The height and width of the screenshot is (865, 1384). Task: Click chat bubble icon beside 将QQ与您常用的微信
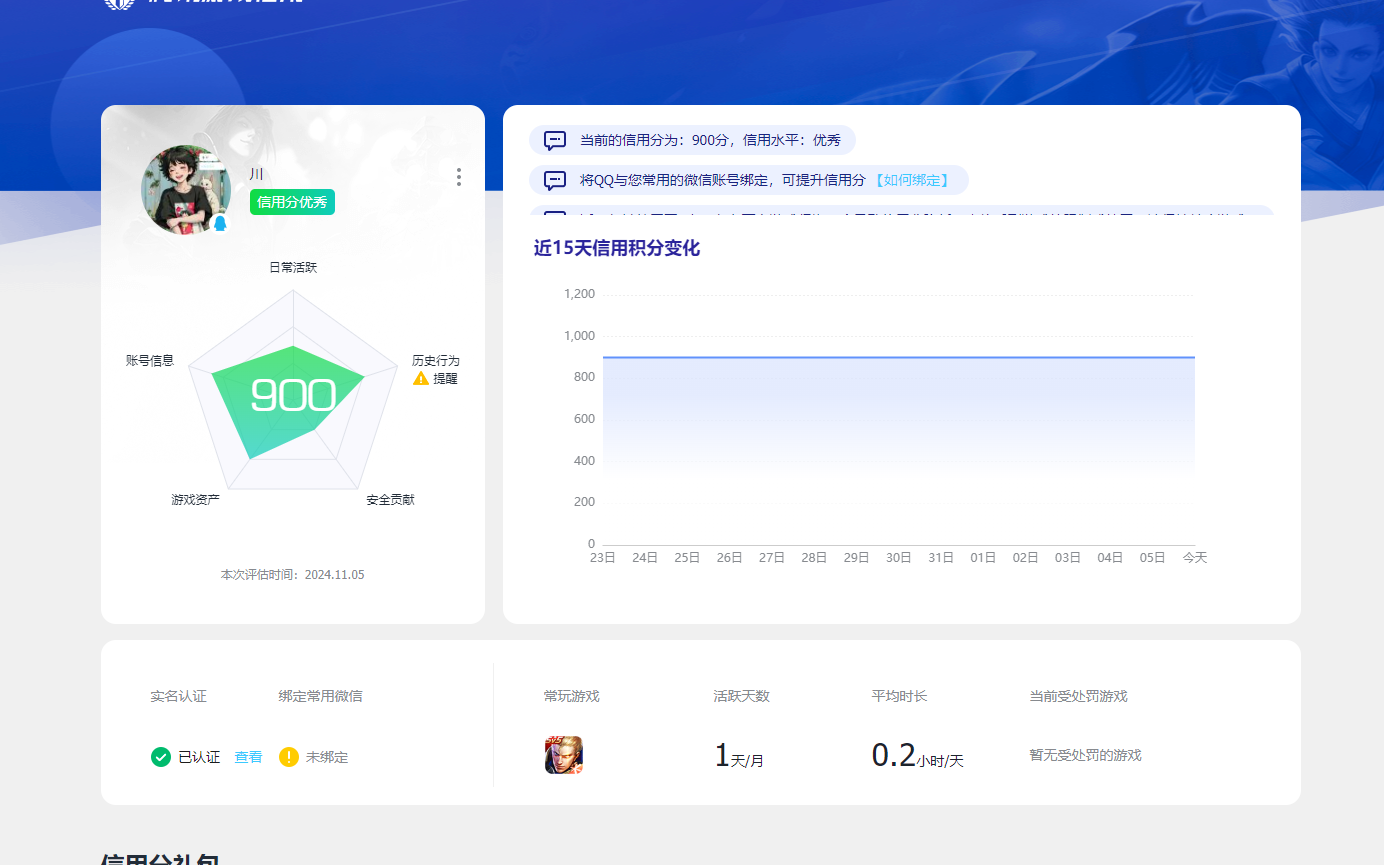click(555, 180)
